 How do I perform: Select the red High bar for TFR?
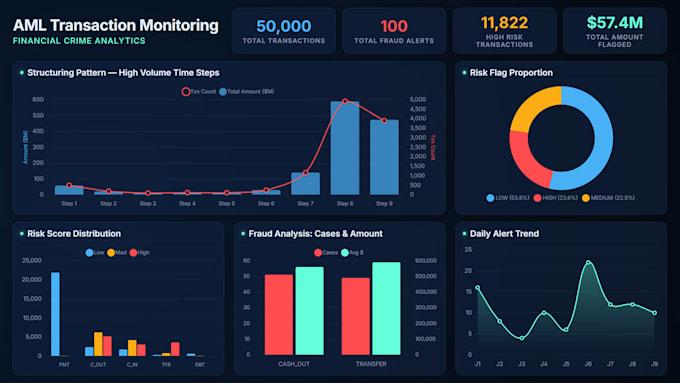click(175, 349)
